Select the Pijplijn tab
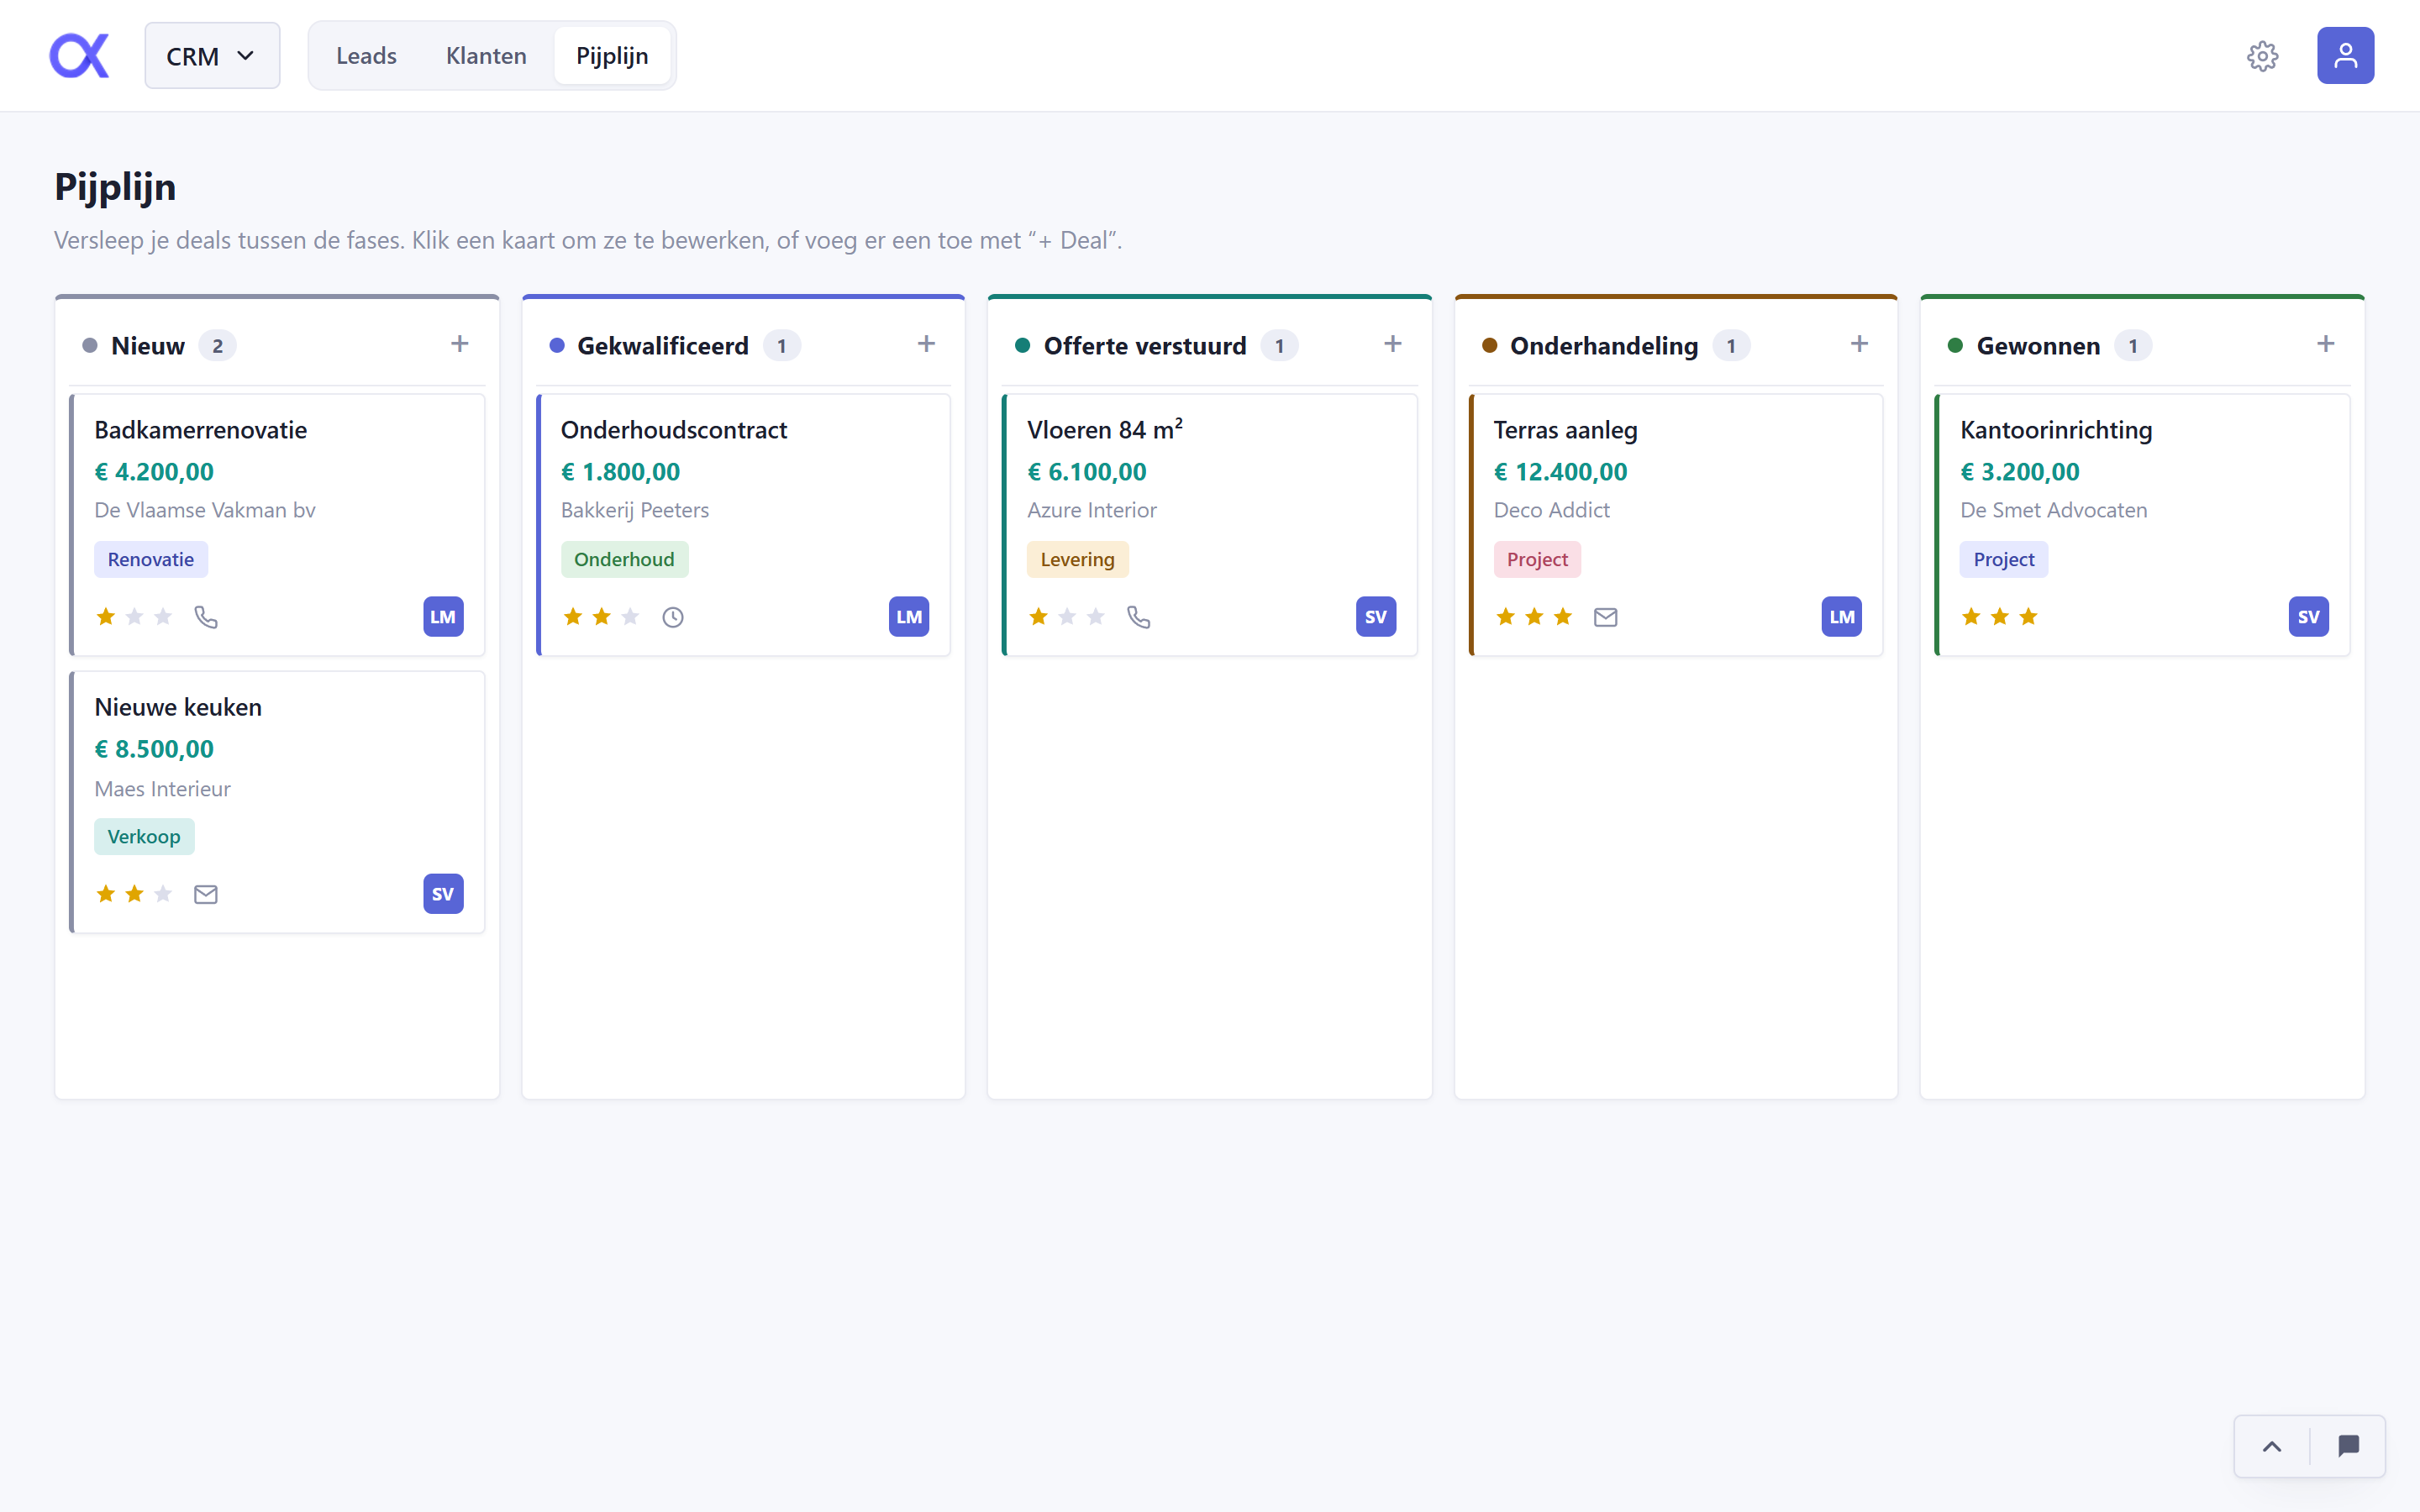The image size is (2420, 1512). [612, 56]
